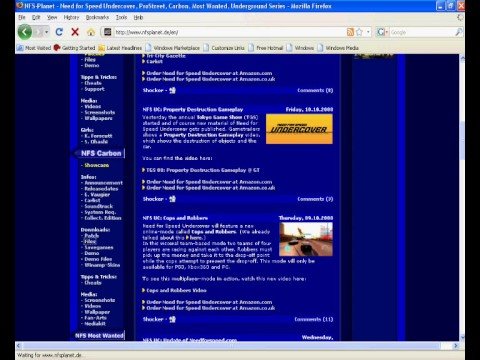Open Comments (11) under Cops and Robbers

point(314,319)
